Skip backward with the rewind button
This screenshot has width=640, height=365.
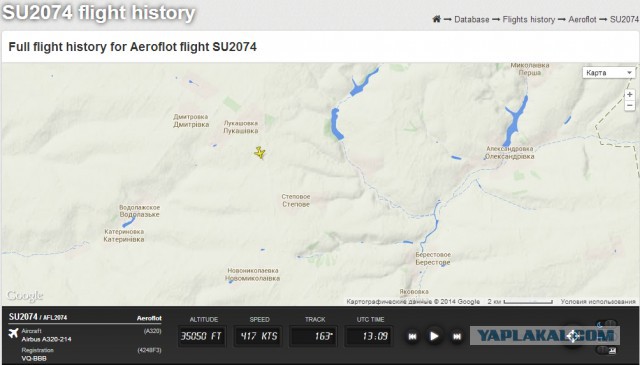412,336
